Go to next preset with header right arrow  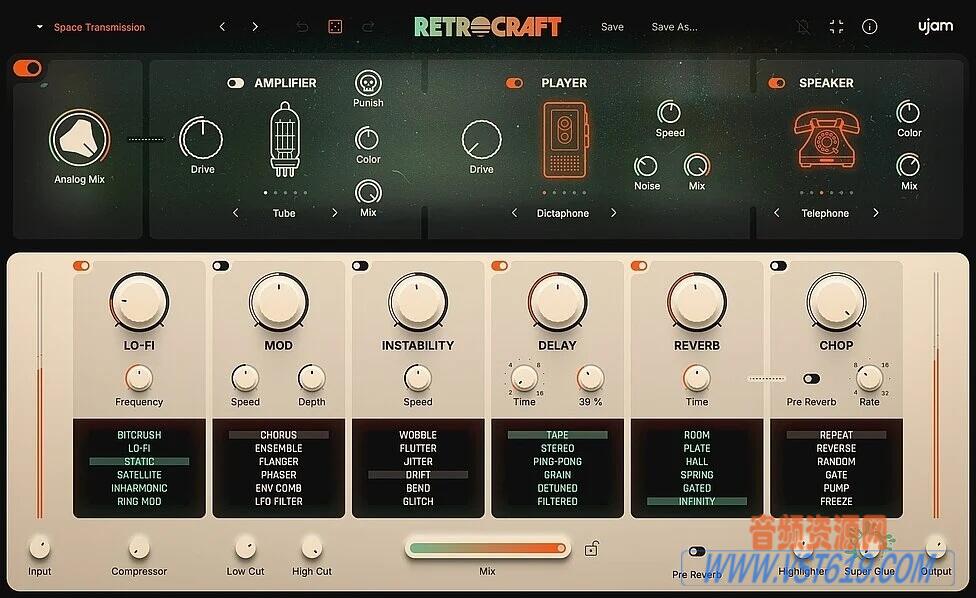click(x=255, y=27)
